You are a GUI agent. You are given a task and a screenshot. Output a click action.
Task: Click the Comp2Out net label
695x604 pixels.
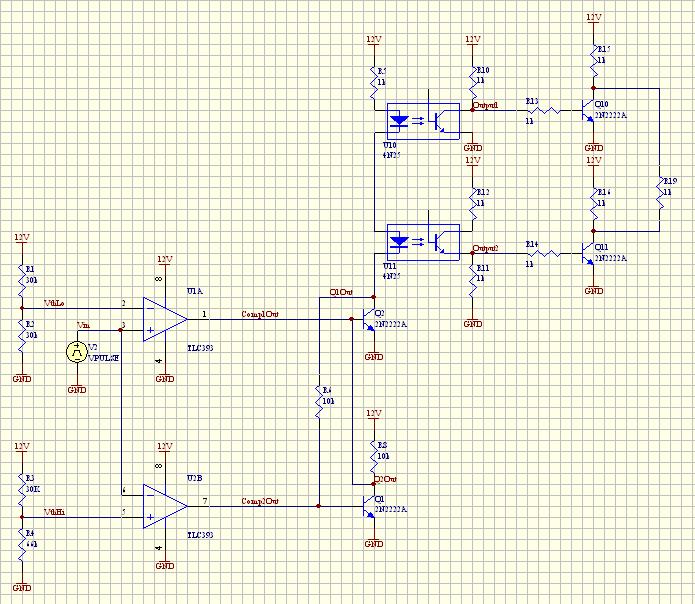click(260, 501)
